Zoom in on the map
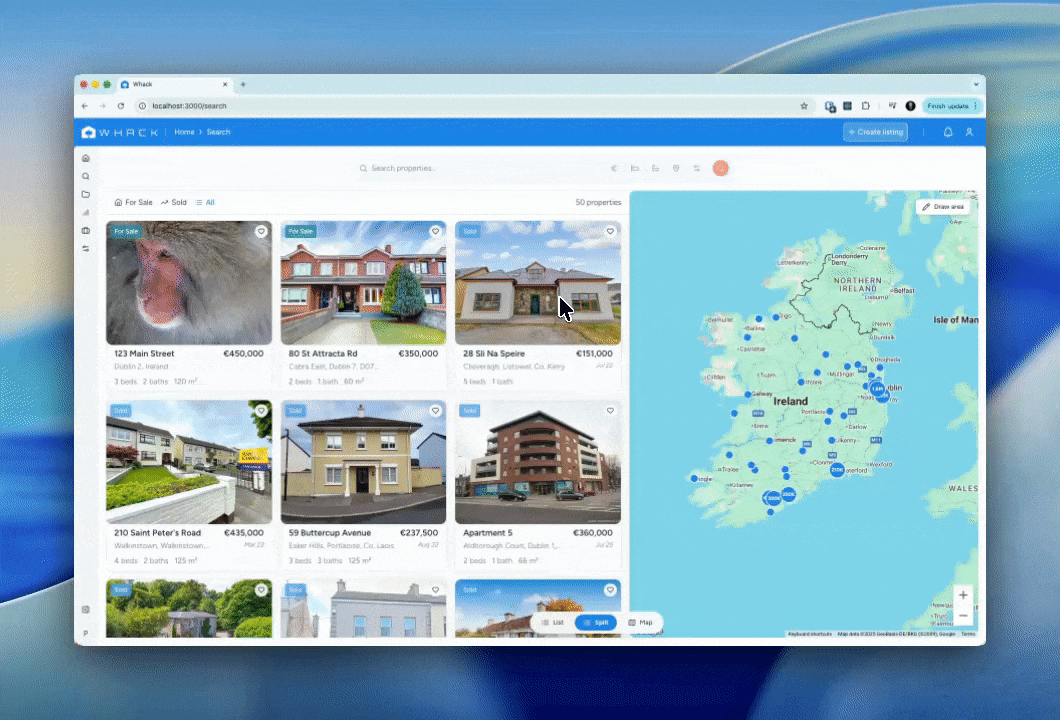The width and height of the screenshot is (1060, 720). (963, 595)
